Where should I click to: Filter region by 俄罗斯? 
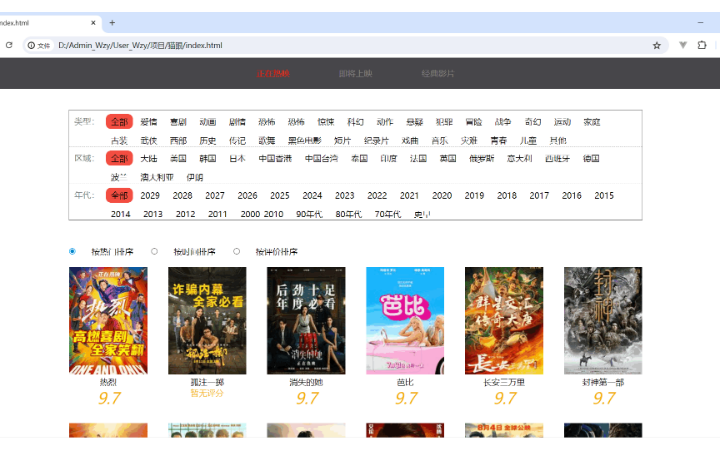pos(481,158)
